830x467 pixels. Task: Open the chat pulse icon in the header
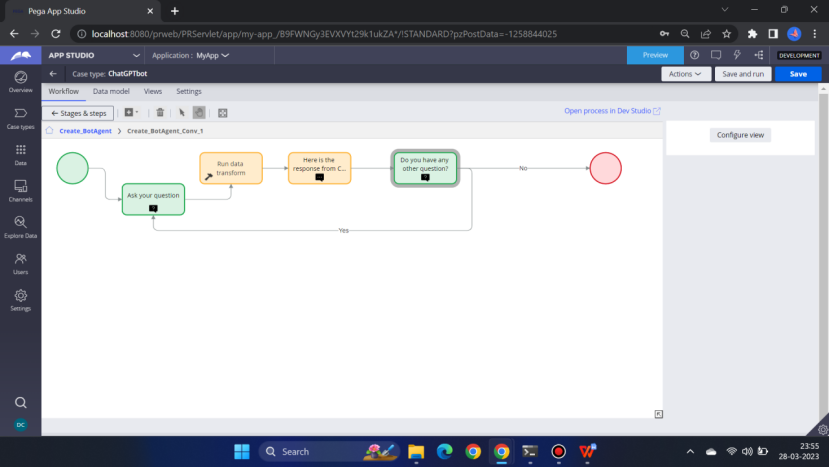pos(716,55)
